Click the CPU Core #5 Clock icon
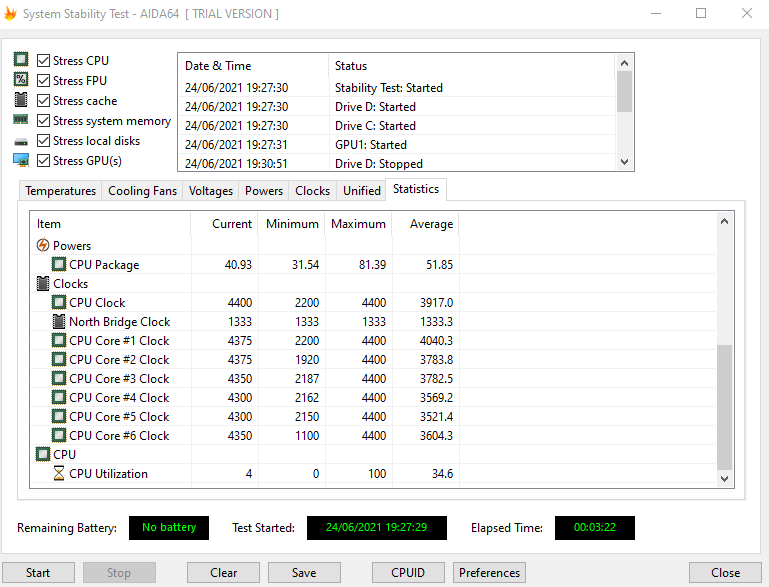The image size is (769, 587). click(x=59, y=416)
